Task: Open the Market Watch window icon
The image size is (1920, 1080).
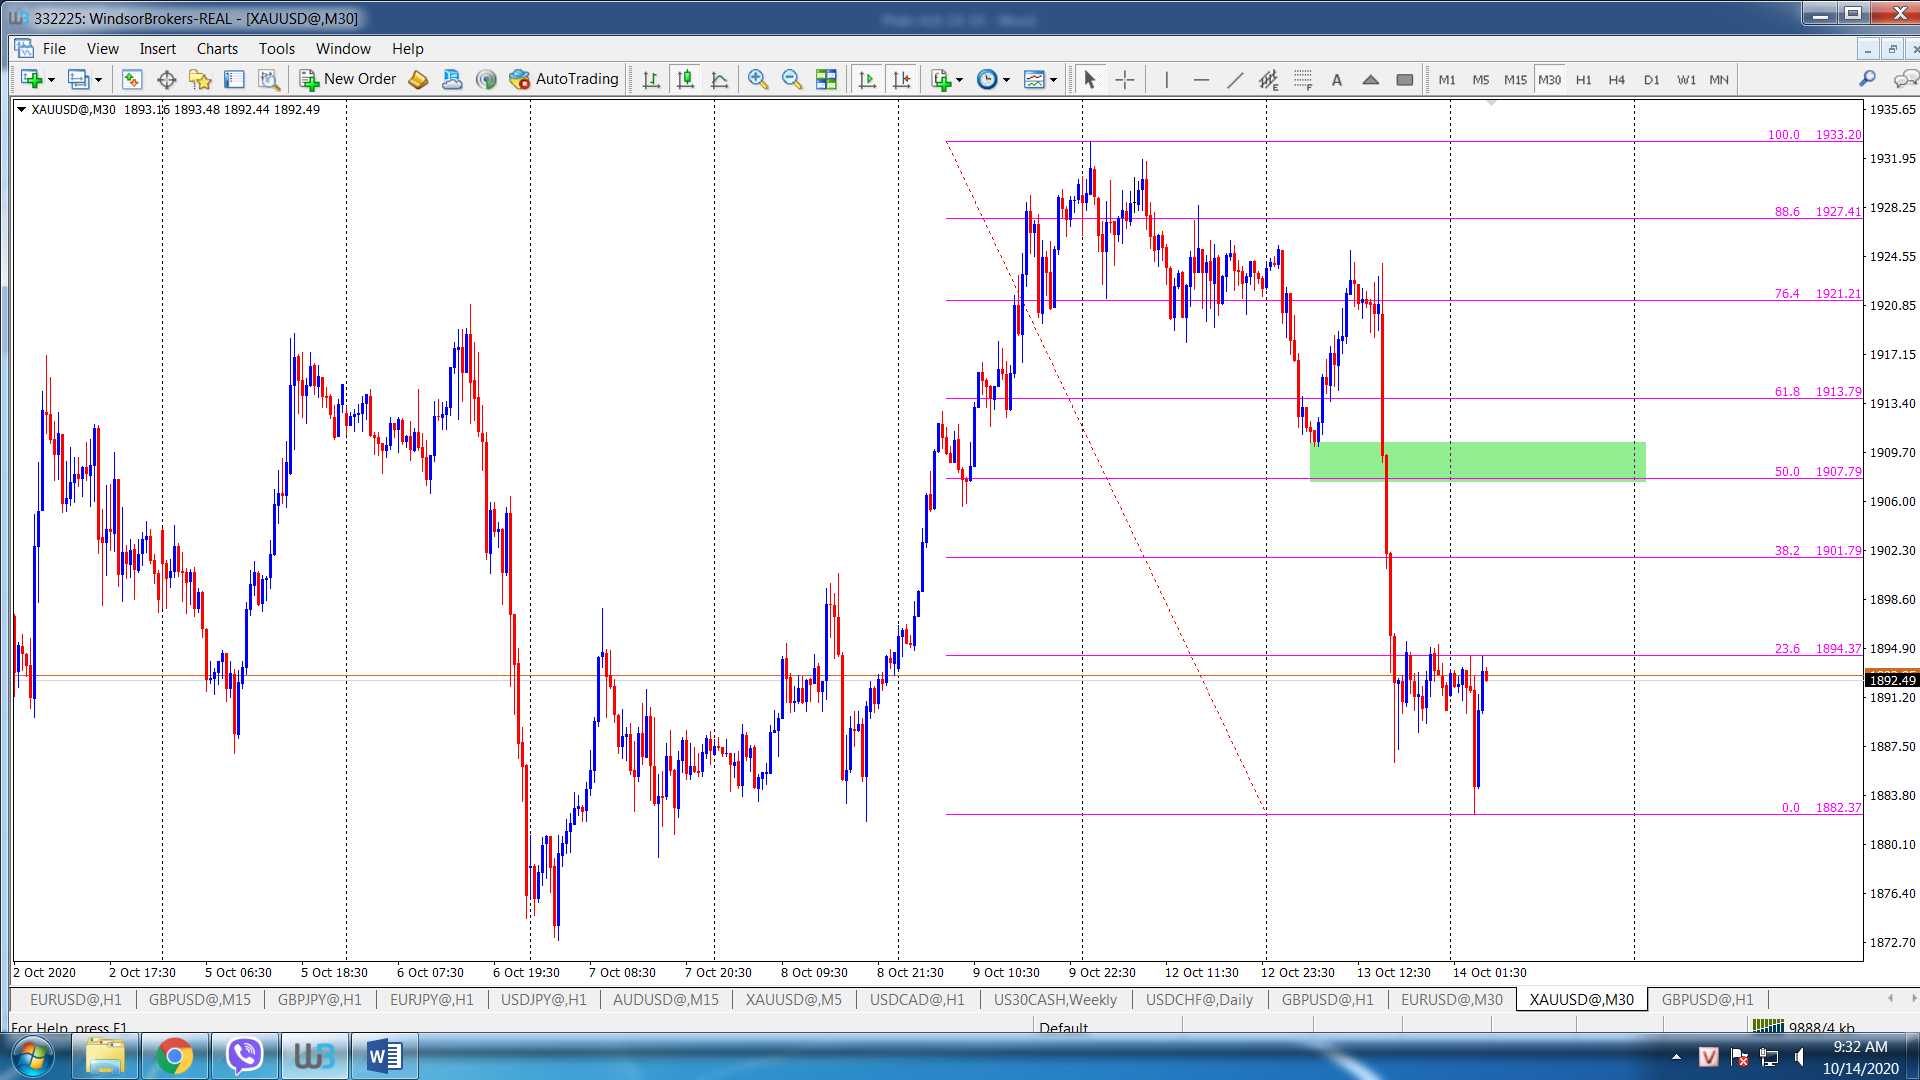Action: 132,80
